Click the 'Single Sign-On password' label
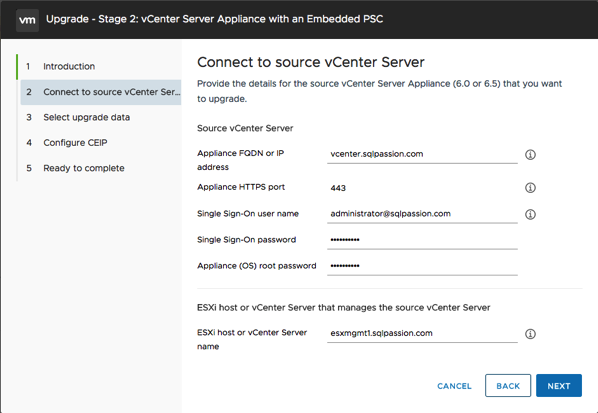This screenshot has height=413, width=598. pos(246,240)
